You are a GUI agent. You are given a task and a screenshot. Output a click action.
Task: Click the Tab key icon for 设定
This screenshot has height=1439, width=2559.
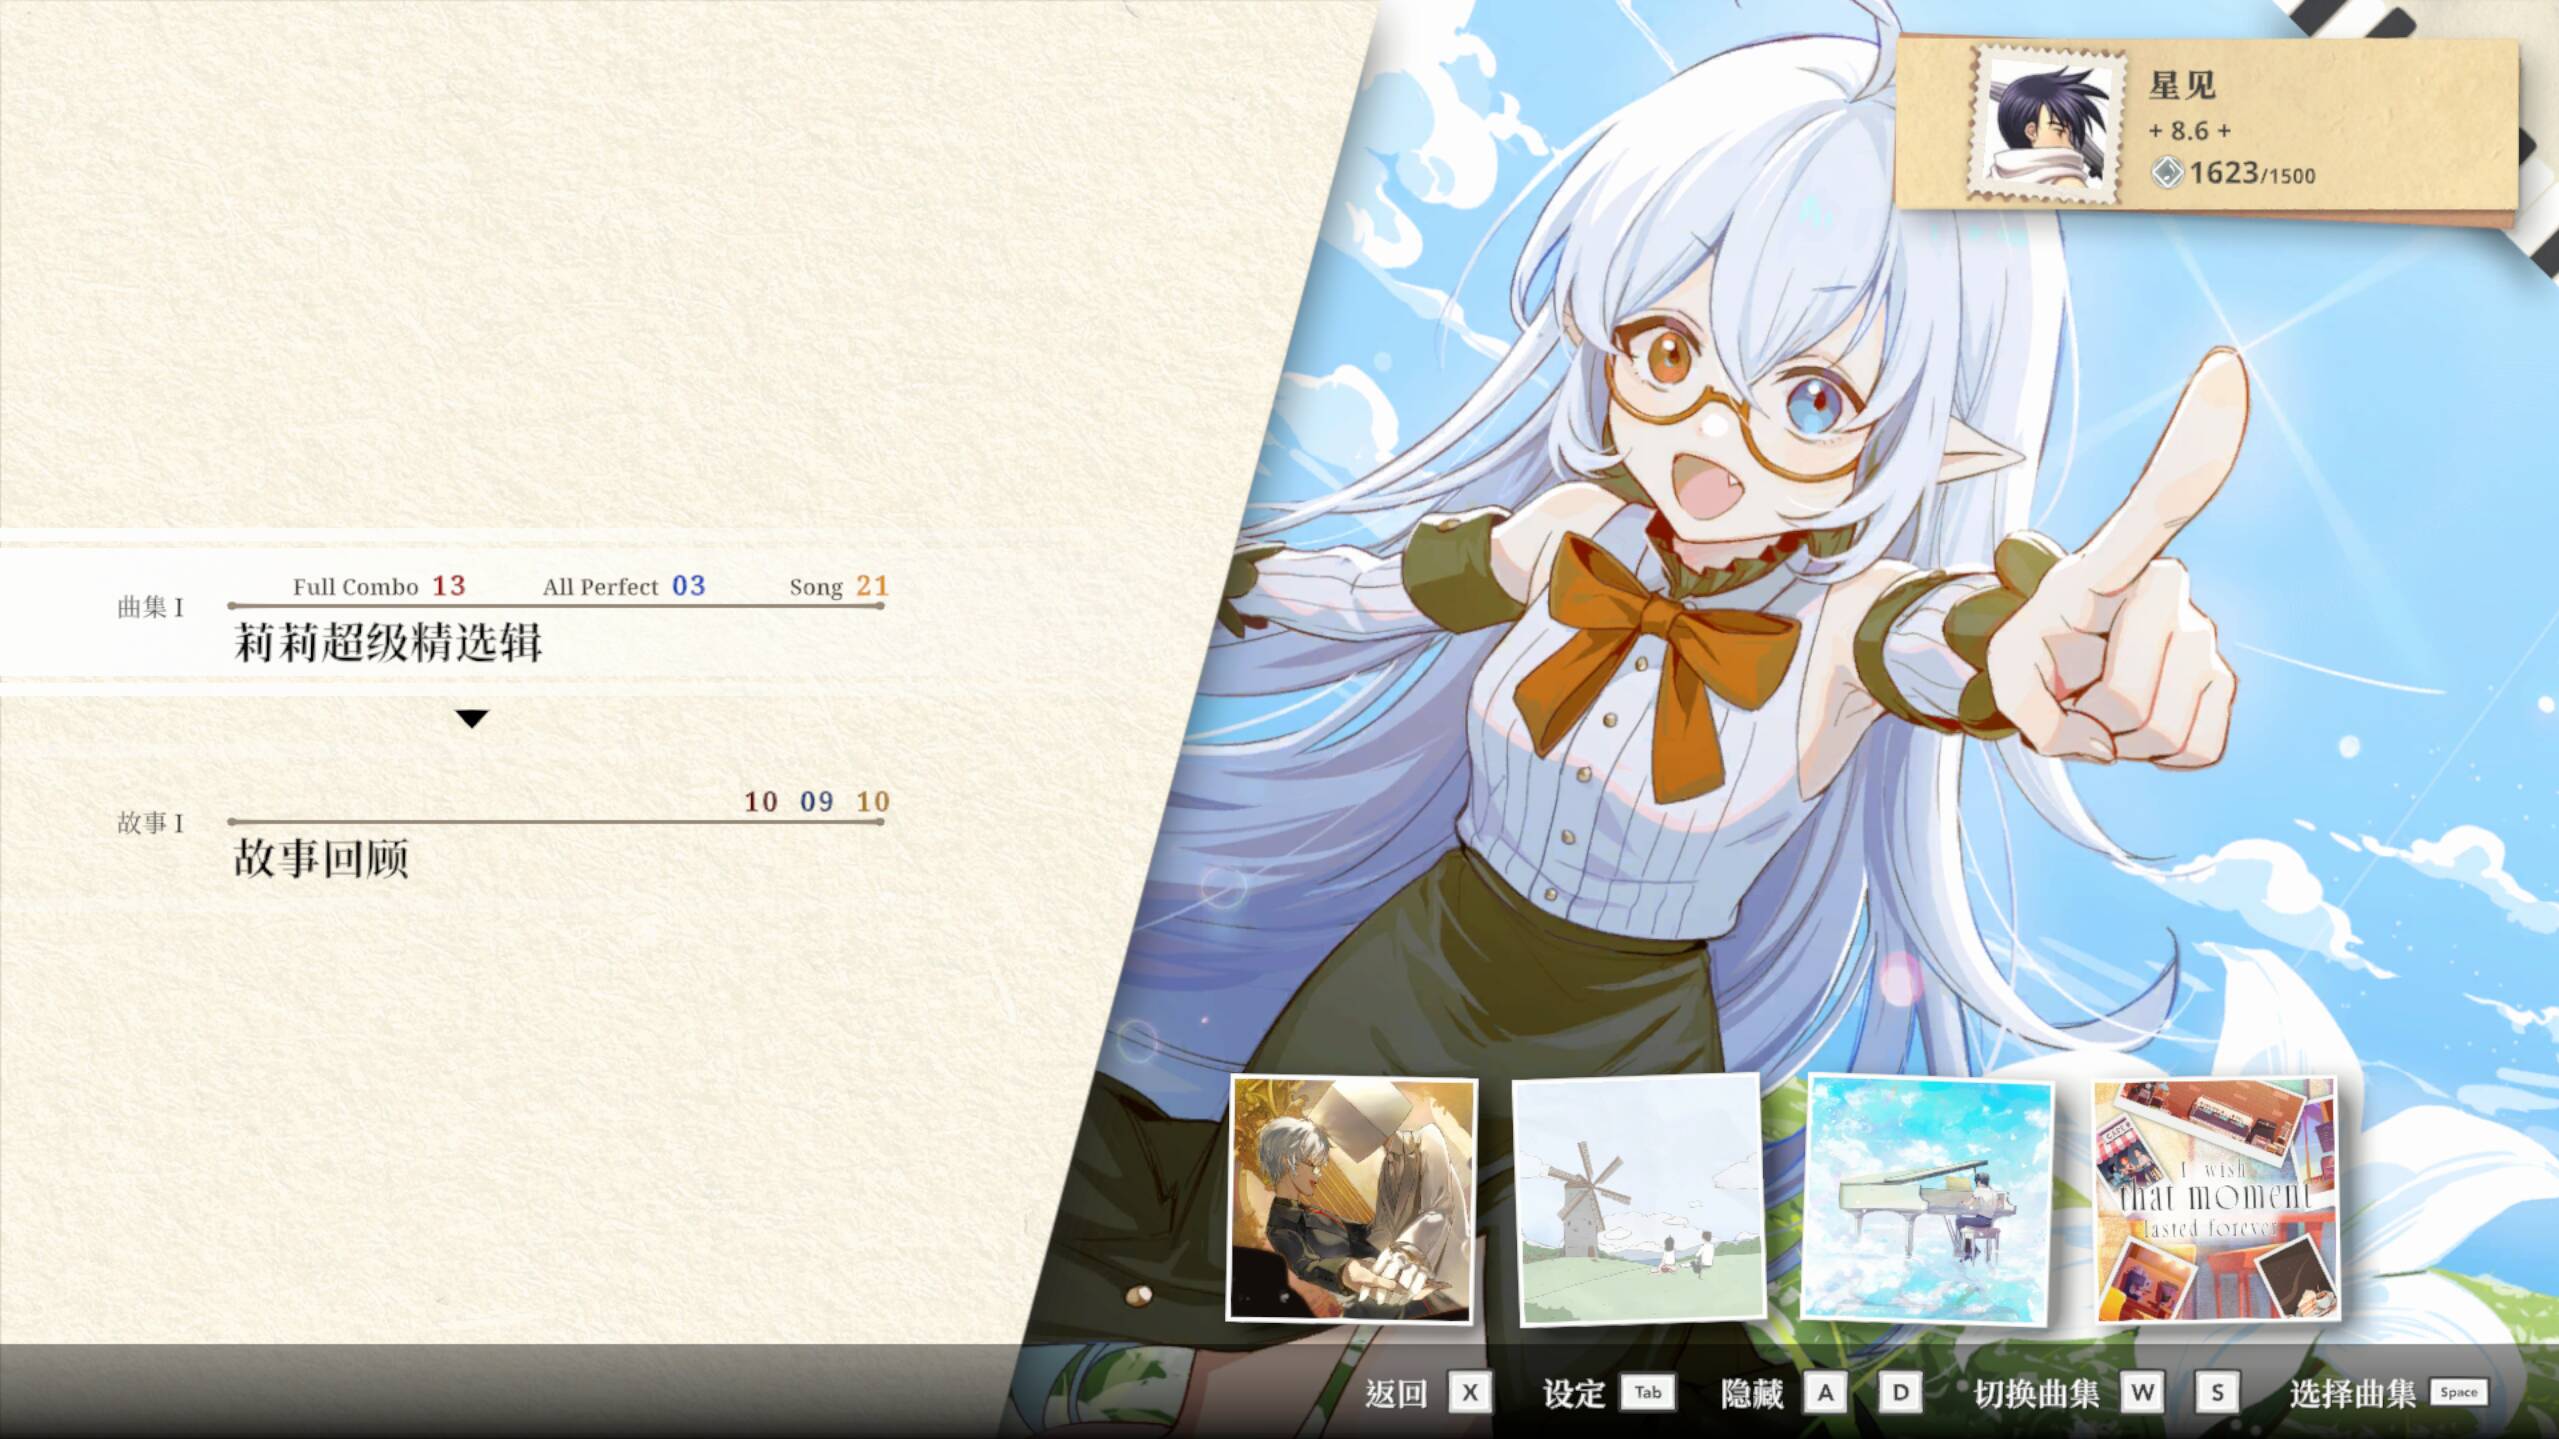(x=1647, y=1392)
